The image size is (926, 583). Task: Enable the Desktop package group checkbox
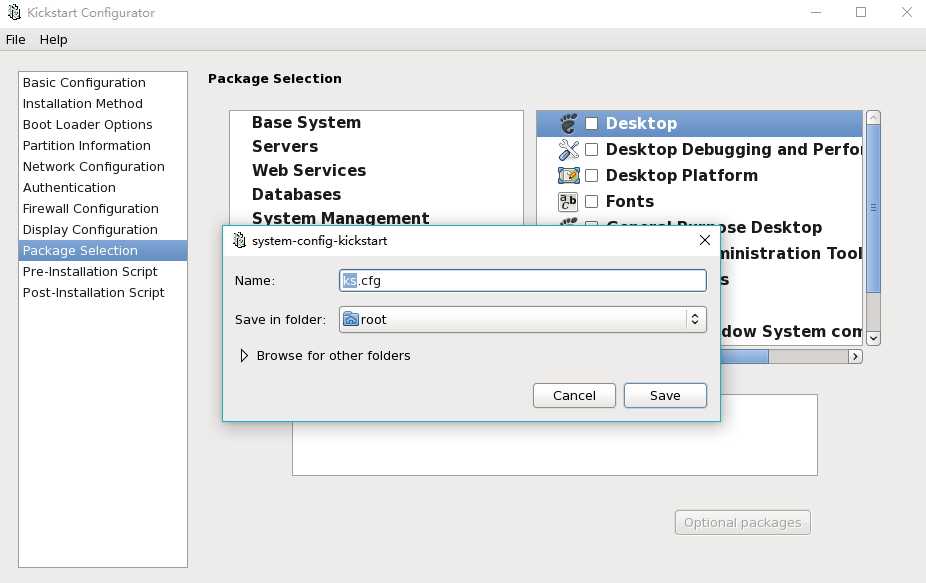(591, 123)
